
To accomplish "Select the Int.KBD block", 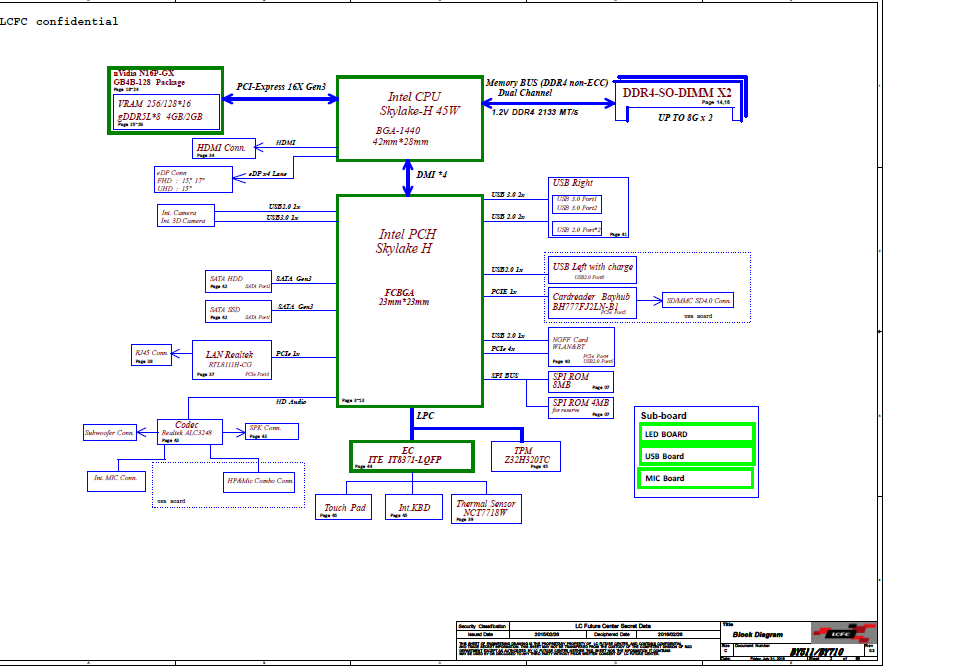I will [x=414, y=508].
